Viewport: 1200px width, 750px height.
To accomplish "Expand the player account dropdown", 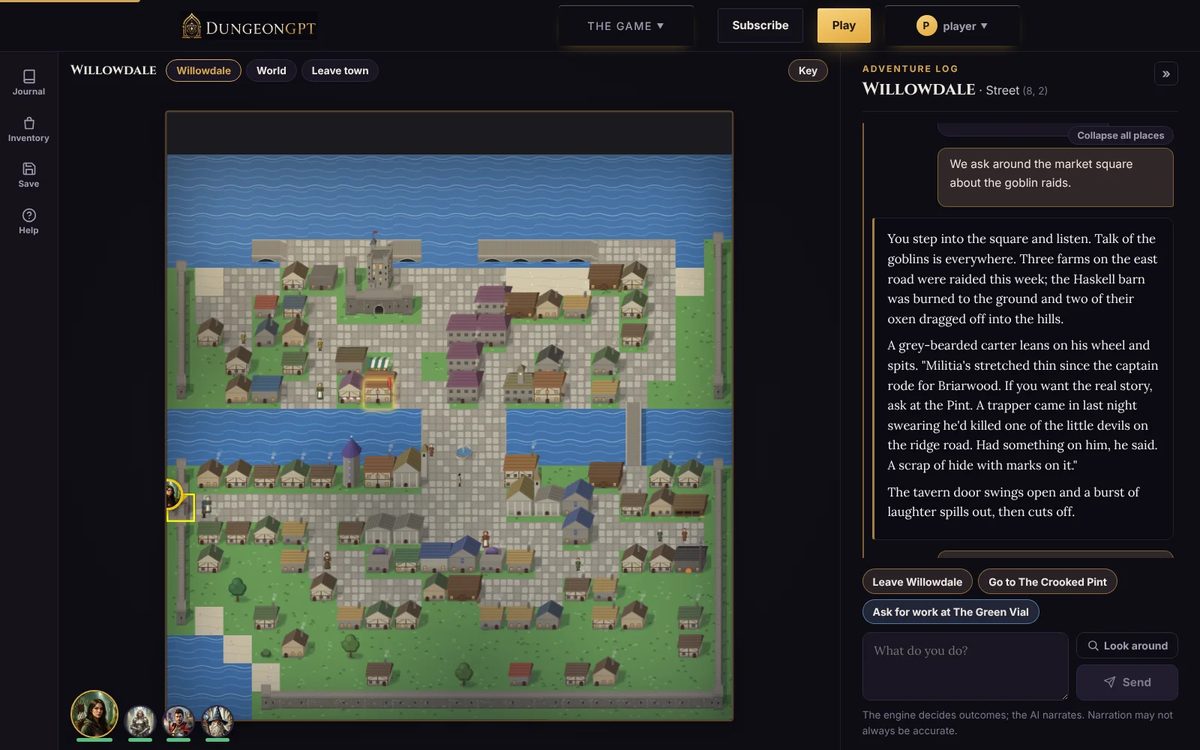I will pyautogui.click(x=952, y=26).
